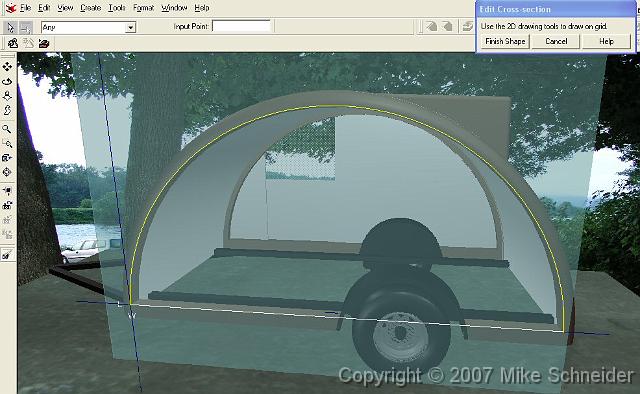
Task: Click the pan view four-arrow tool
Action: [x=7, y=67]
